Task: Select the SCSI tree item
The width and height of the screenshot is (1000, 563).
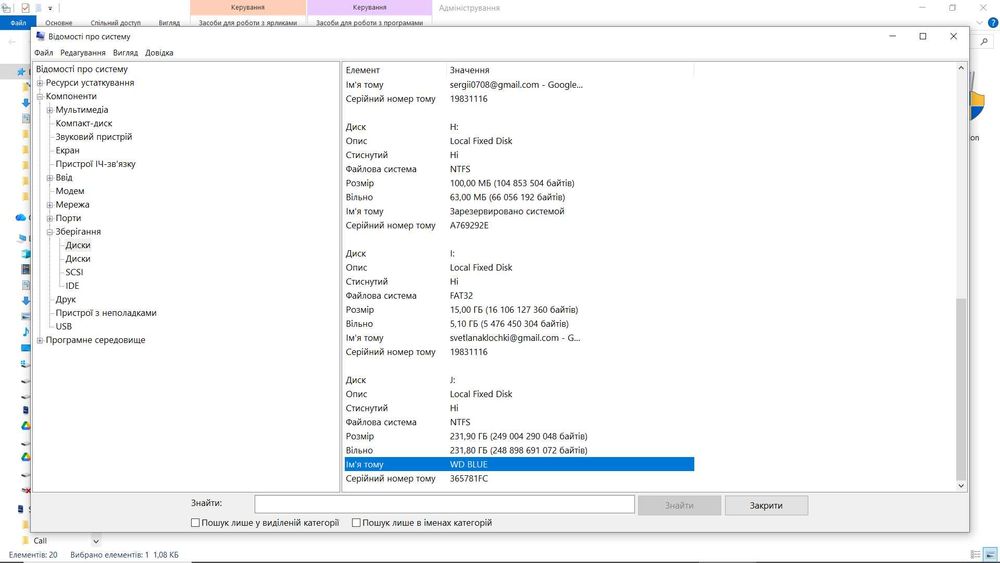Action: pos(74,272)
